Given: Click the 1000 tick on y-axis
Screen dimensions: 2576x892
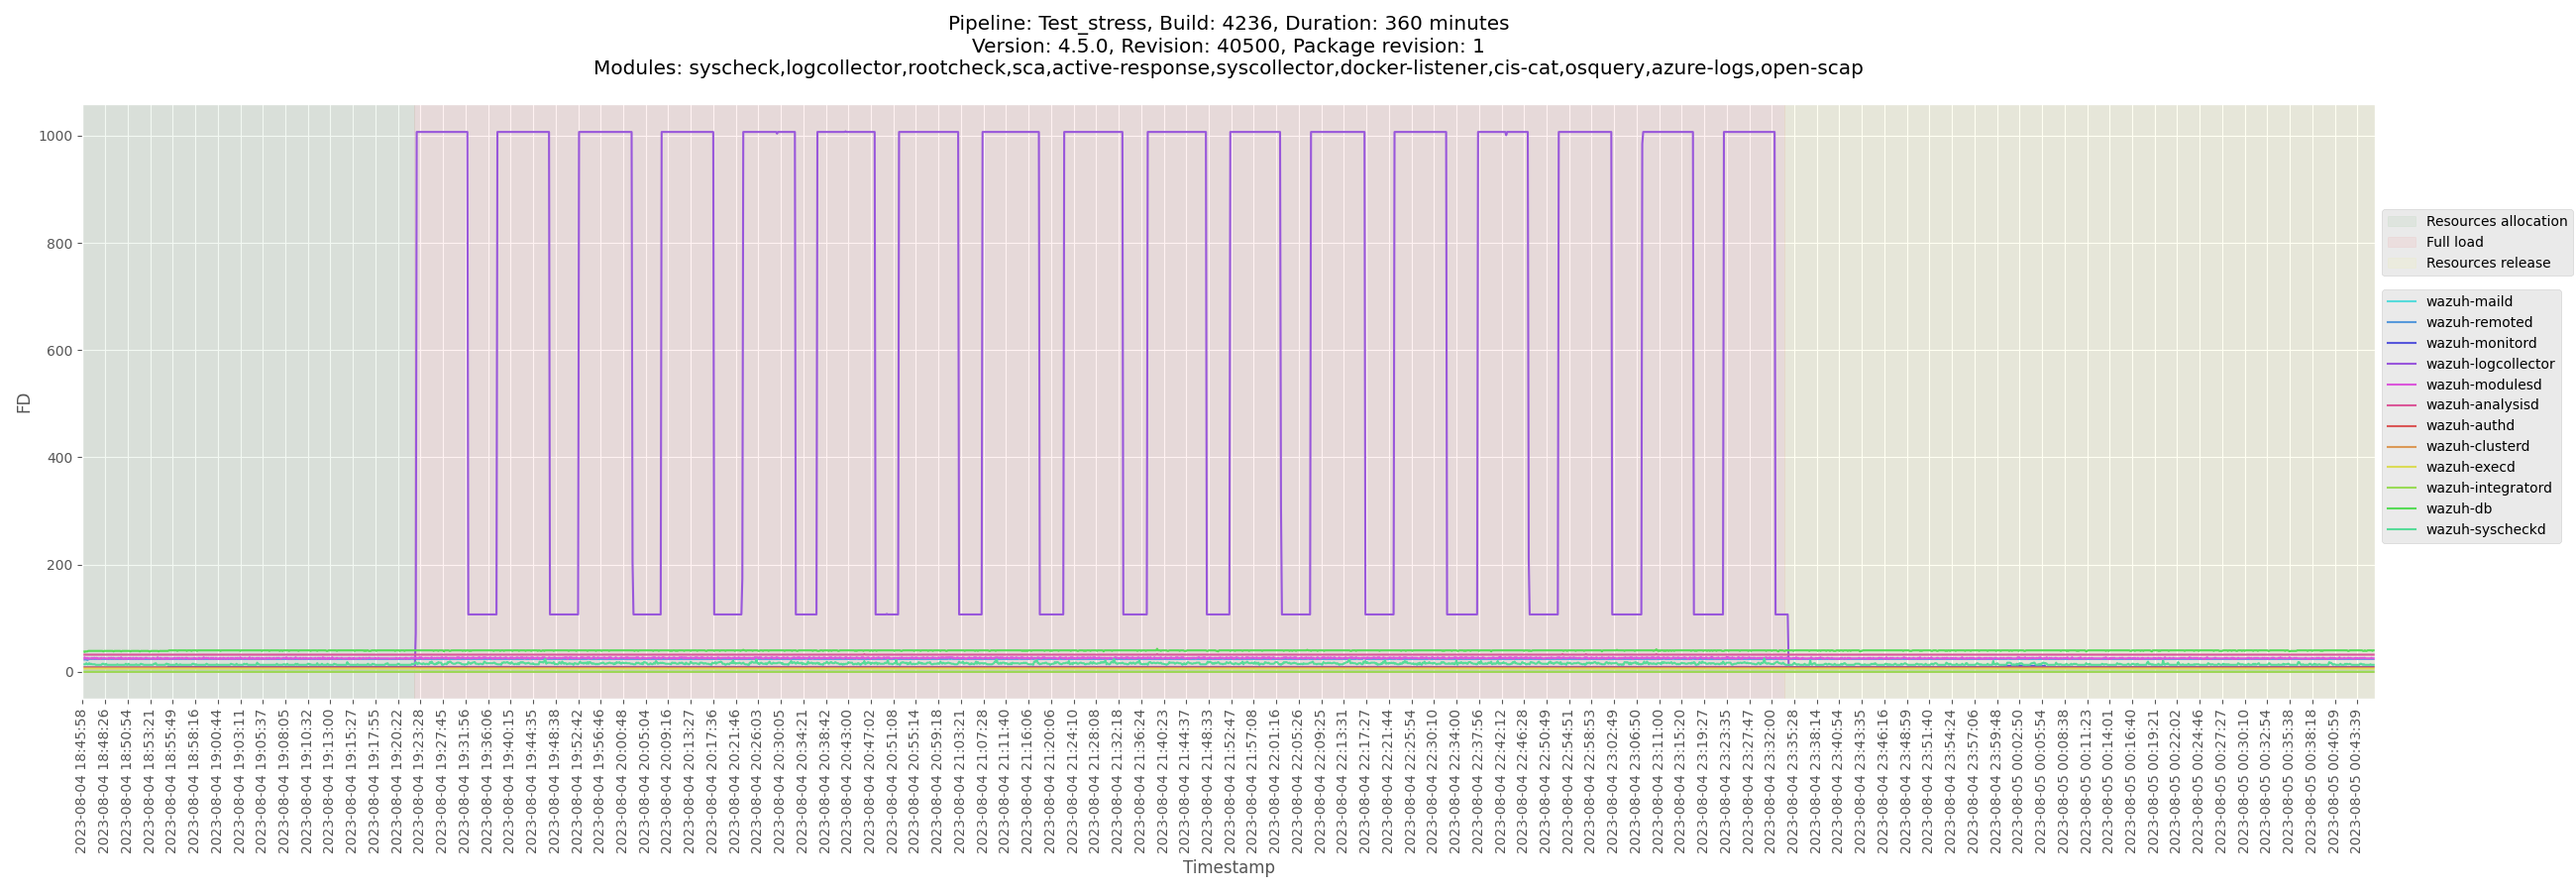Looking at the screenshot, I should (56, 136).
